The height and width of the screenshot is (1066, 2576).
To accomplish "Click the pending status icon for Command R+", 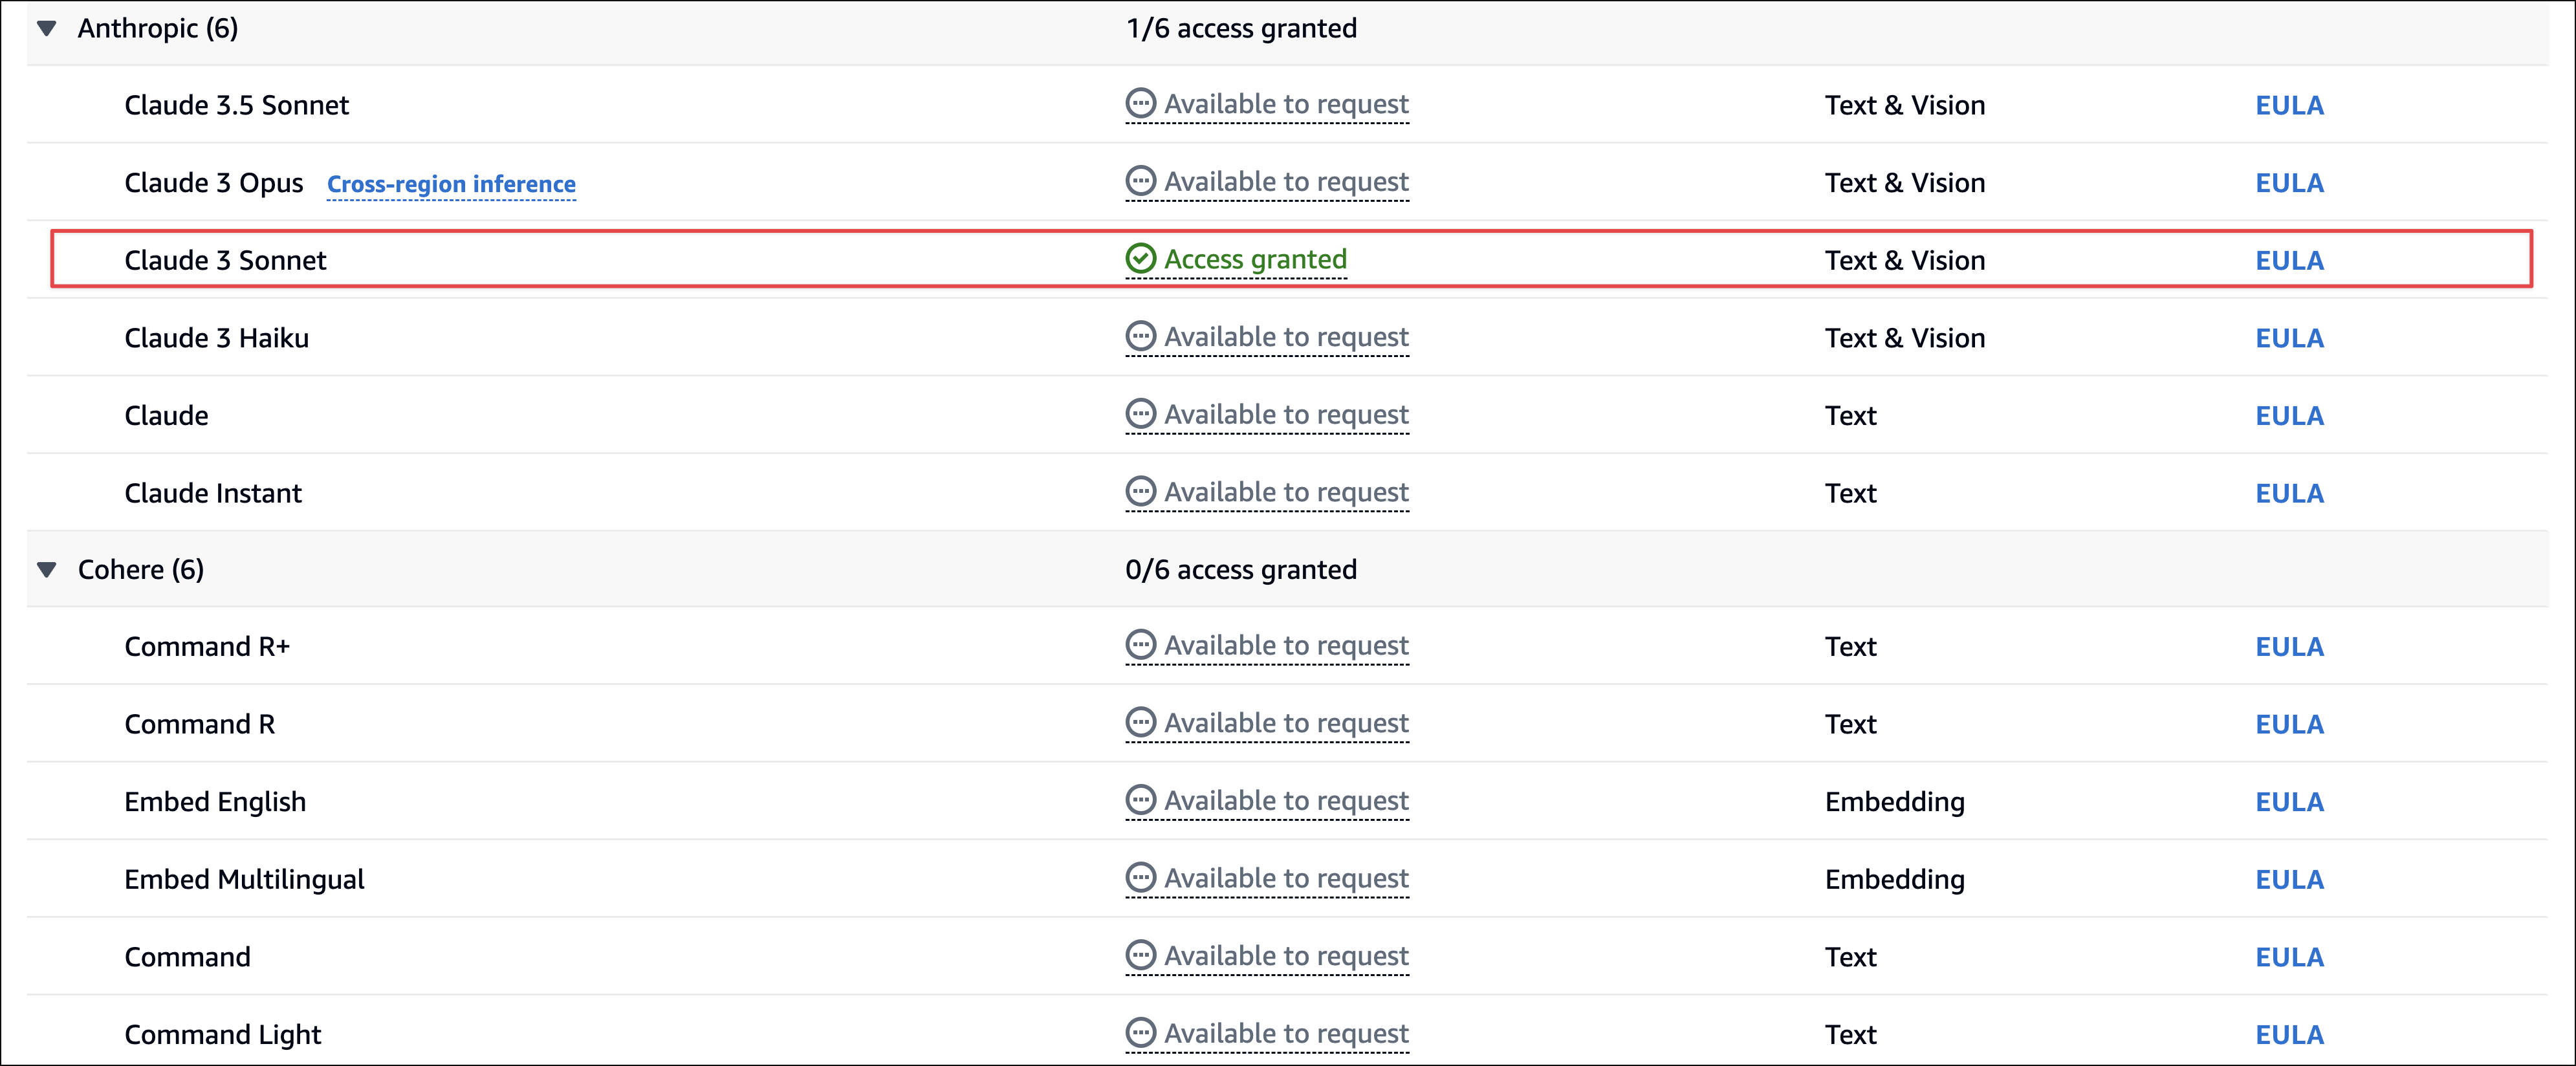I will tap(1140, 645).
